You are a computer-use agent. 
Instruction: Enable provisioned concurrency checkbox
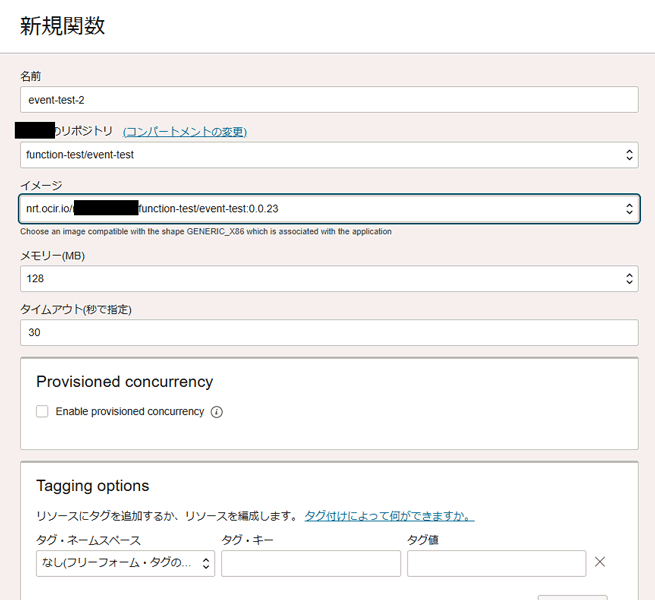pos(42,411)
